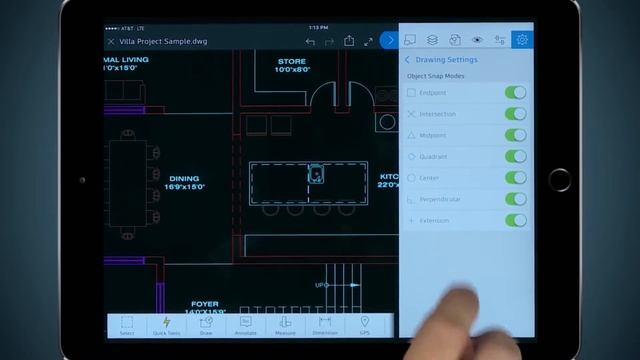Image resolution: width=640 pixels, height=360 pixels.
Task: Click the Extension plus icon
Action: click(x=411, y=220)
